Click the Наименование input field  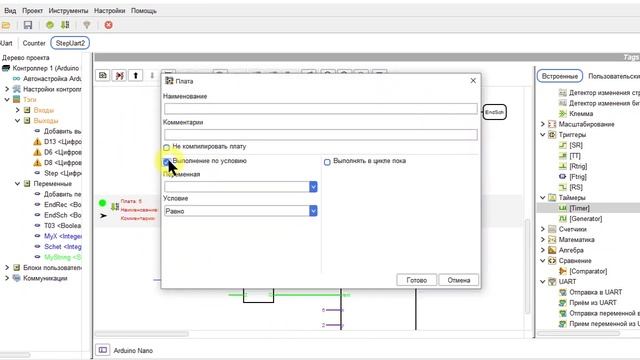tap(321, 109)
